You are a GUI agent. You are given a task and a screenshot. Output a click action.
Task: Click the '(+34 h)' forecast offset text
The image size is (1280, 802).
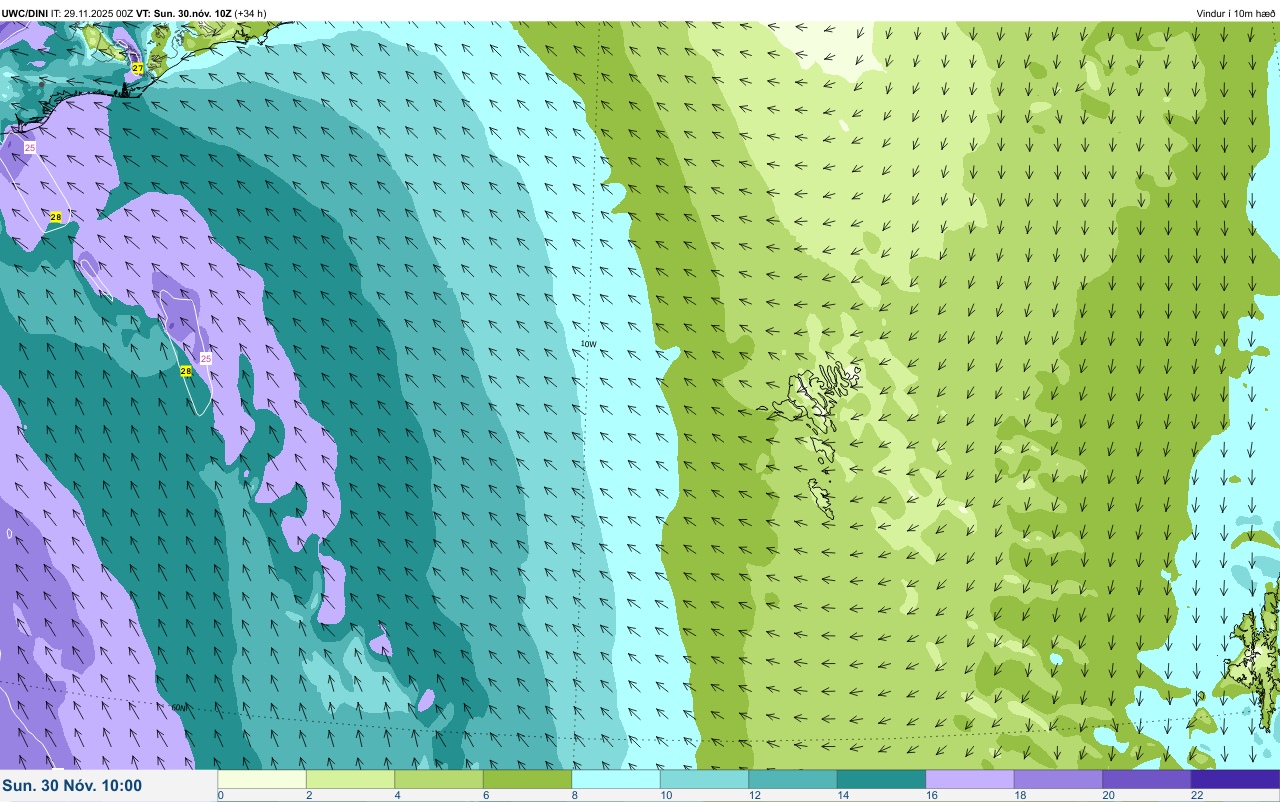[x=250, y=13]
